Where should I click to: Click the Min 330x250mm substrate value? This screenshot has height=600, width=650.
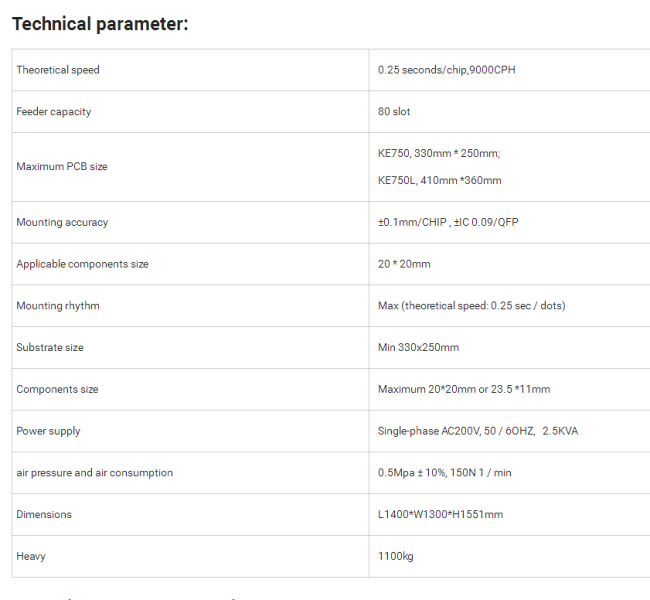(418, 347)
